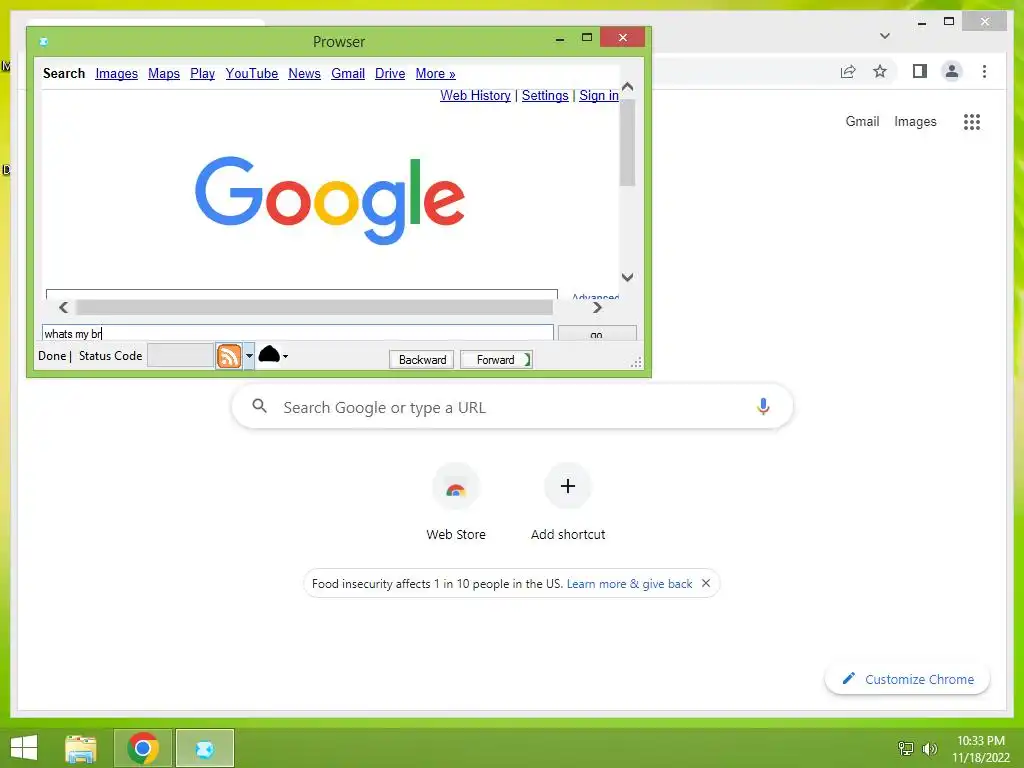Image resolution: width=1024 pixels, height=768 pixels.
Task: Open Chrome tab search chevron
Action: [885, 36]
